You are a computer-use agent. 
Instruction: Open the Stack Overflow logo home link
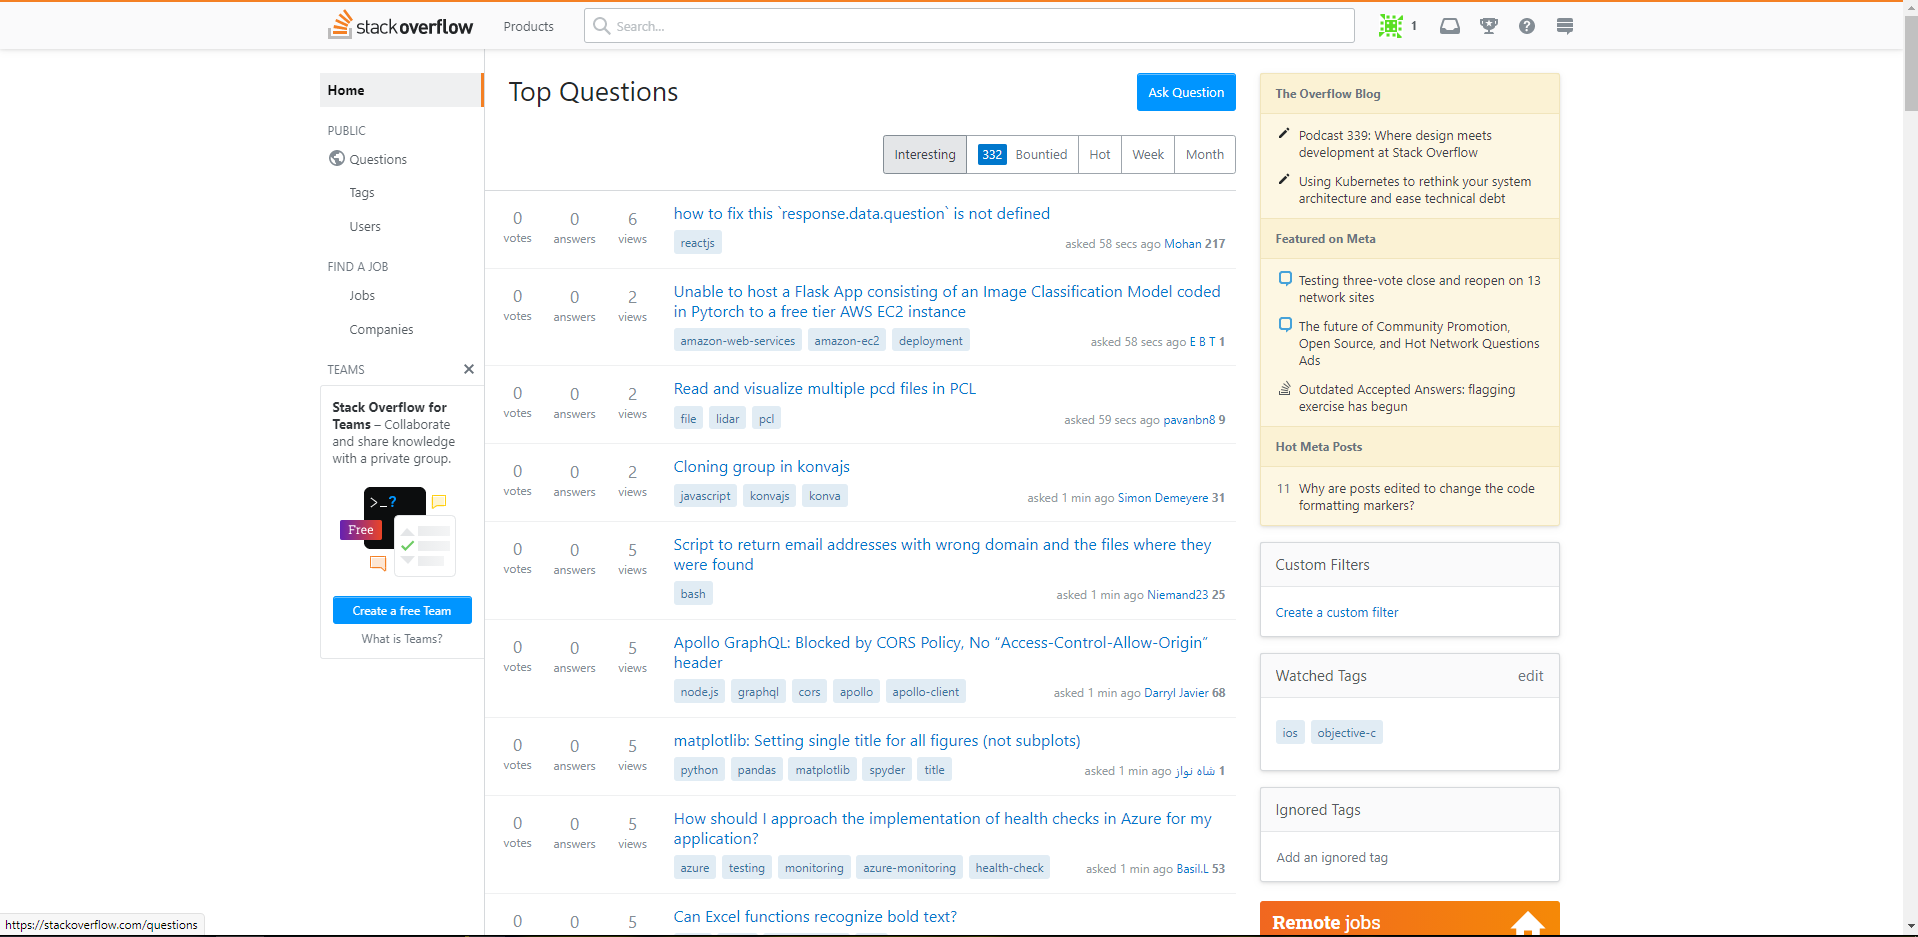click(x=401, y=25)
